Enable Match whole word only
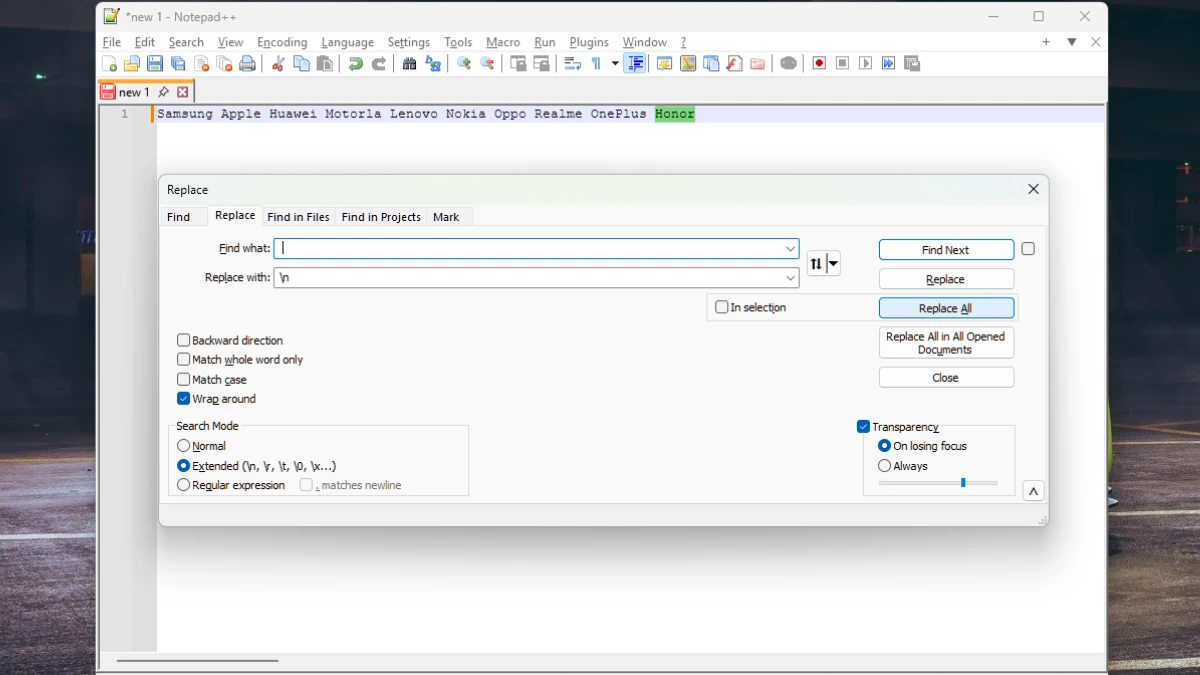 point(183,360)
